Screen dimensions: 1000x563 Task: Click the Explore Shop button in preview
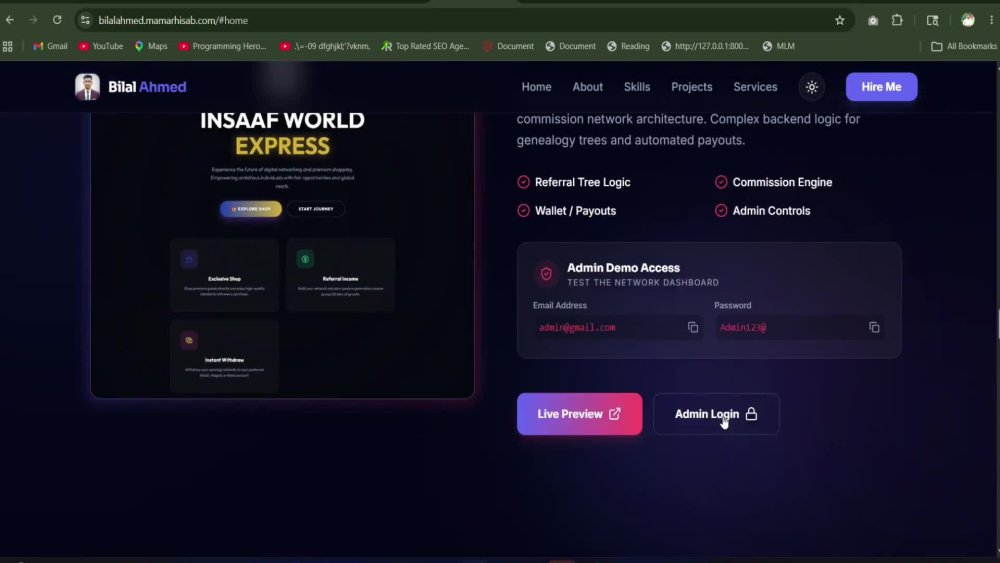click(251, 209)
